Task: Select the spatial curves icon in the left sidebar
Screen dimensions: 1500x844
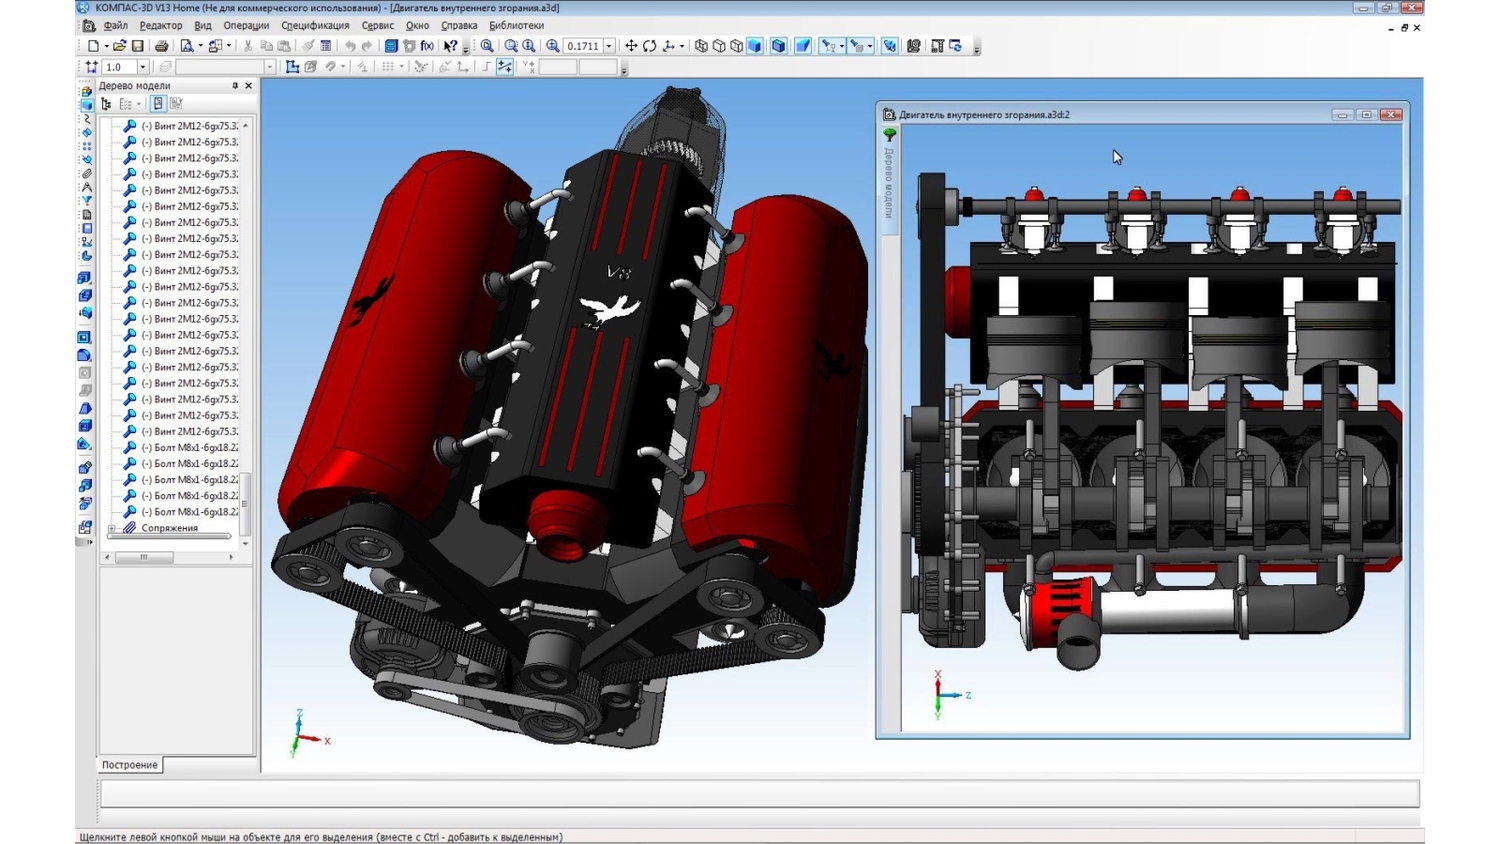Action: click(x=87, y=119)
